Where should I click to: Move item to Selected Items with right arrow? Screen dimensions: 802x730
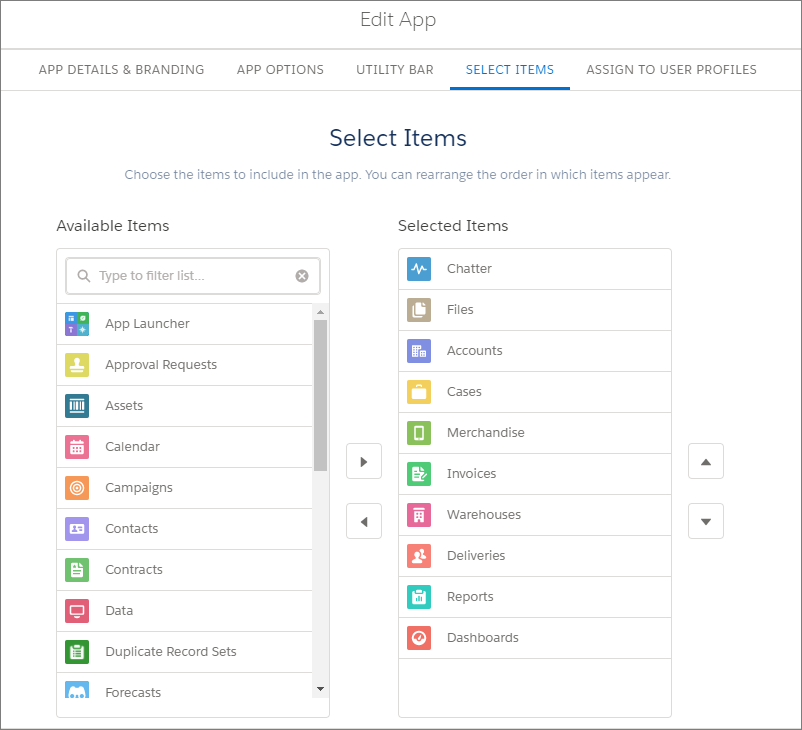(364, 462)
